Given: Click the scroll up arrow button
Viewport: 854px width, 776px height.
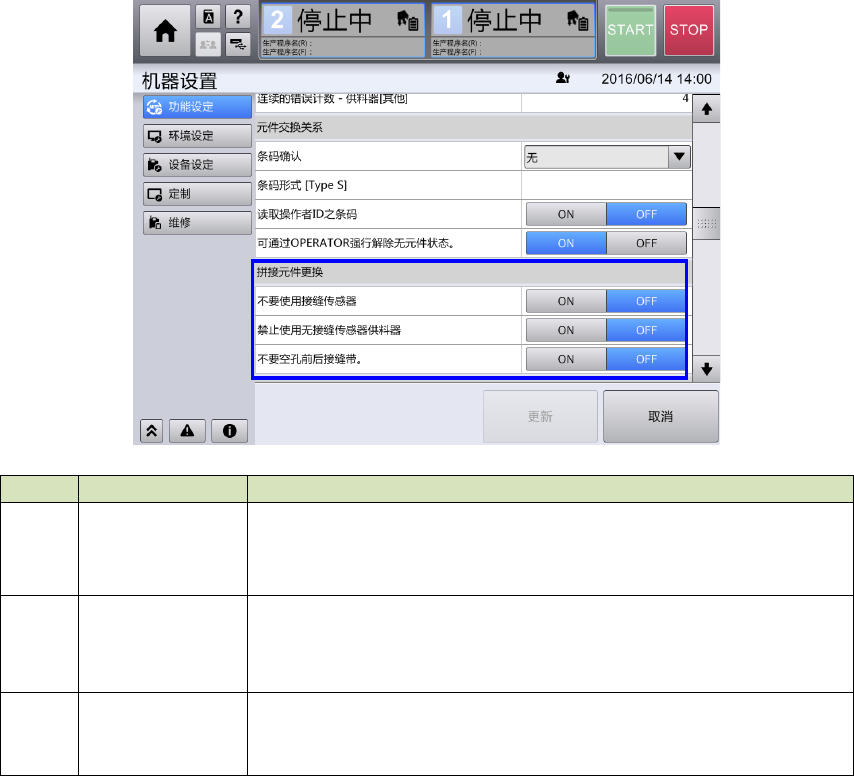Looking at the screenshot, I should pyautogui.click(x=706, y=109).
